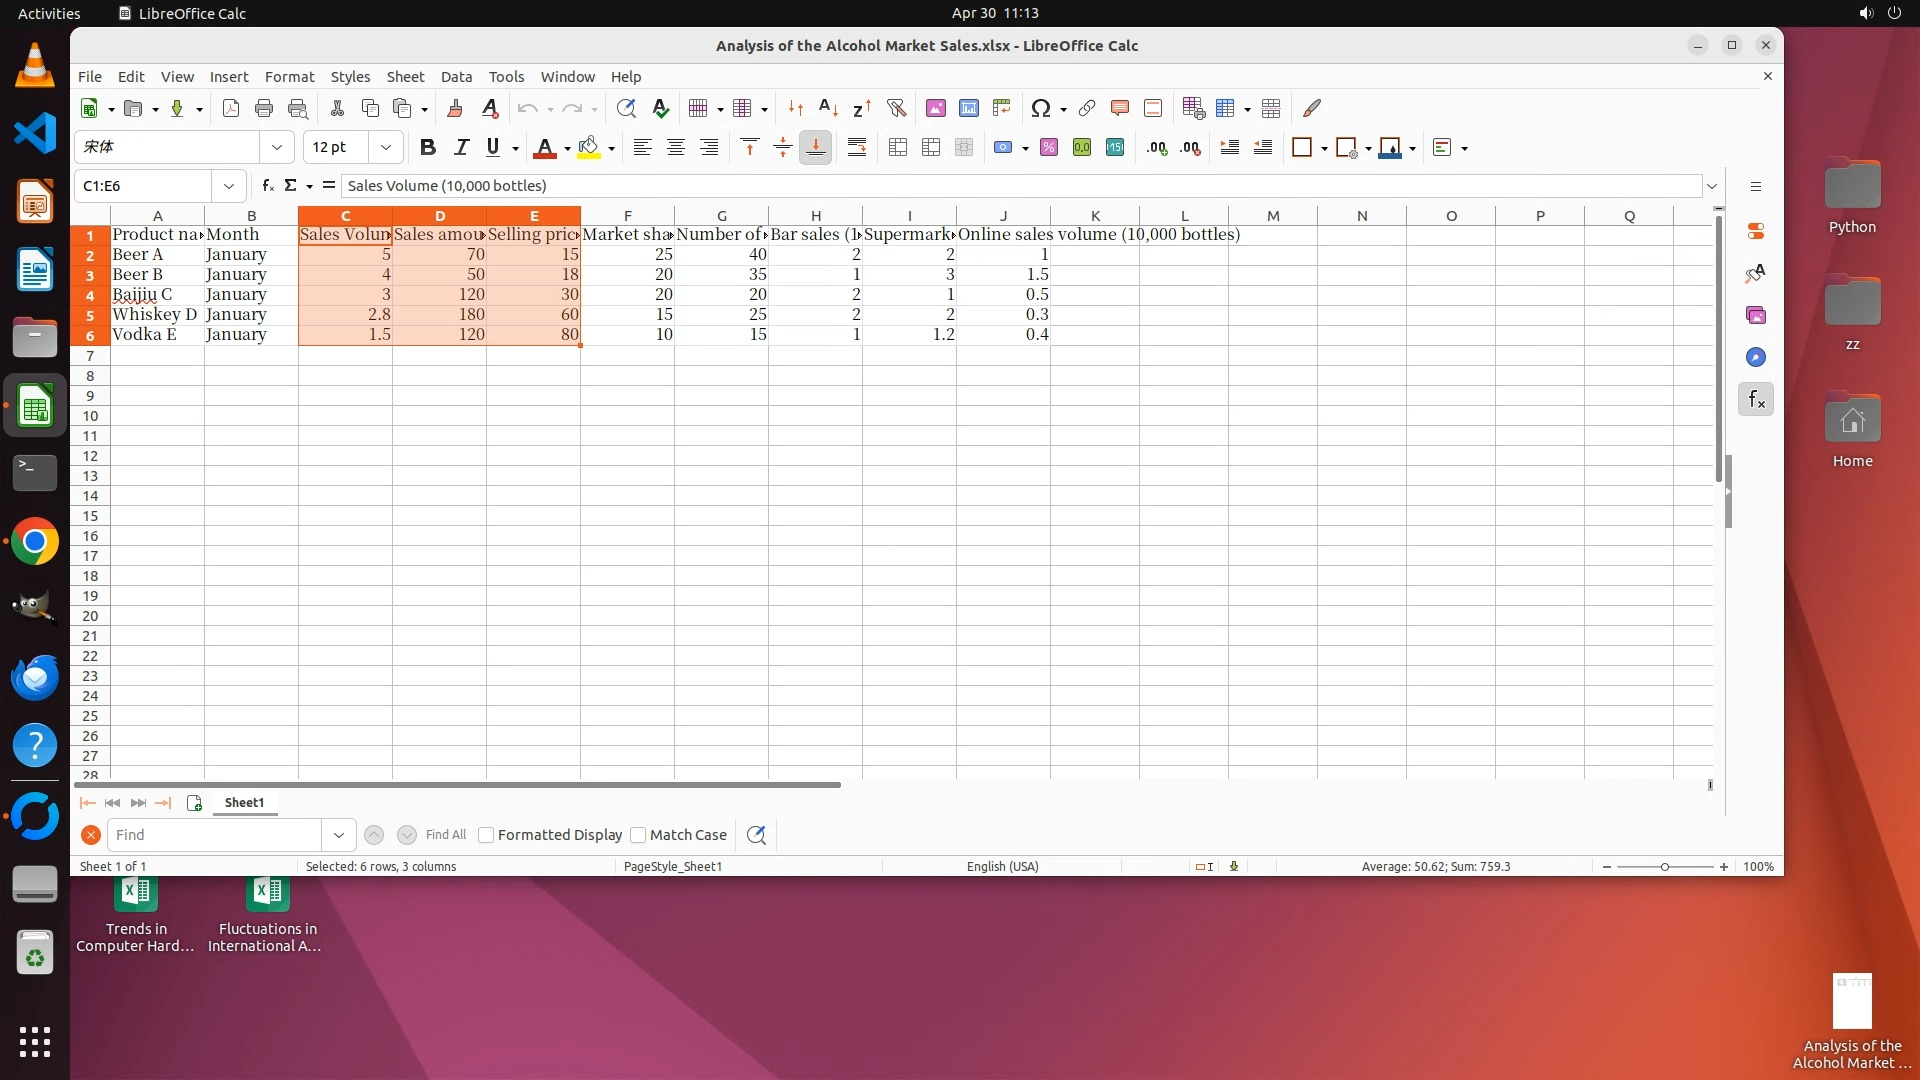This screenshot has width=1920, height=1080.
Task: Expand the font name dropdown
Action: (x=277, y=148)
